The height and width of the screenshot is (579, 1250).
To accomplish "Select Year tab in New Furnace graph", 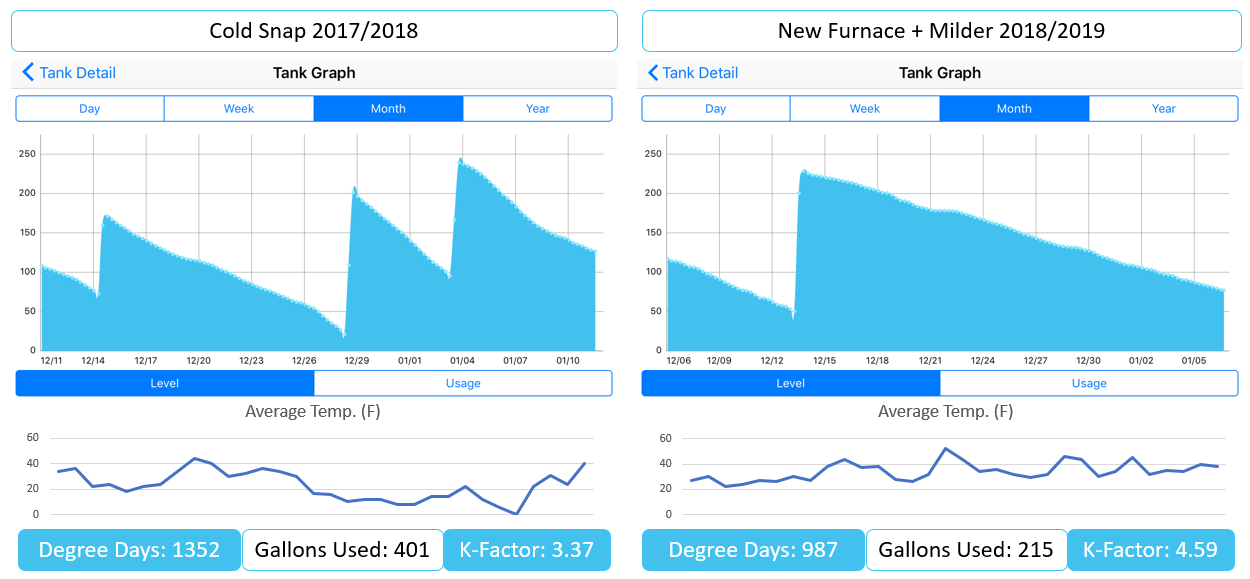I will pyautogui.click(x=1163, y=109).
